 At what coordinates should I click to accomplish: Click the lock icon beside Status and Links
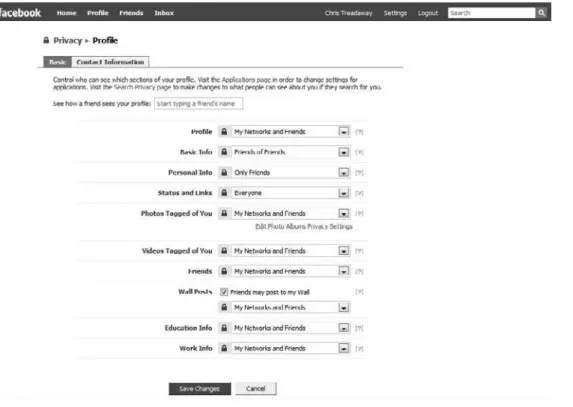click(224, 193)
